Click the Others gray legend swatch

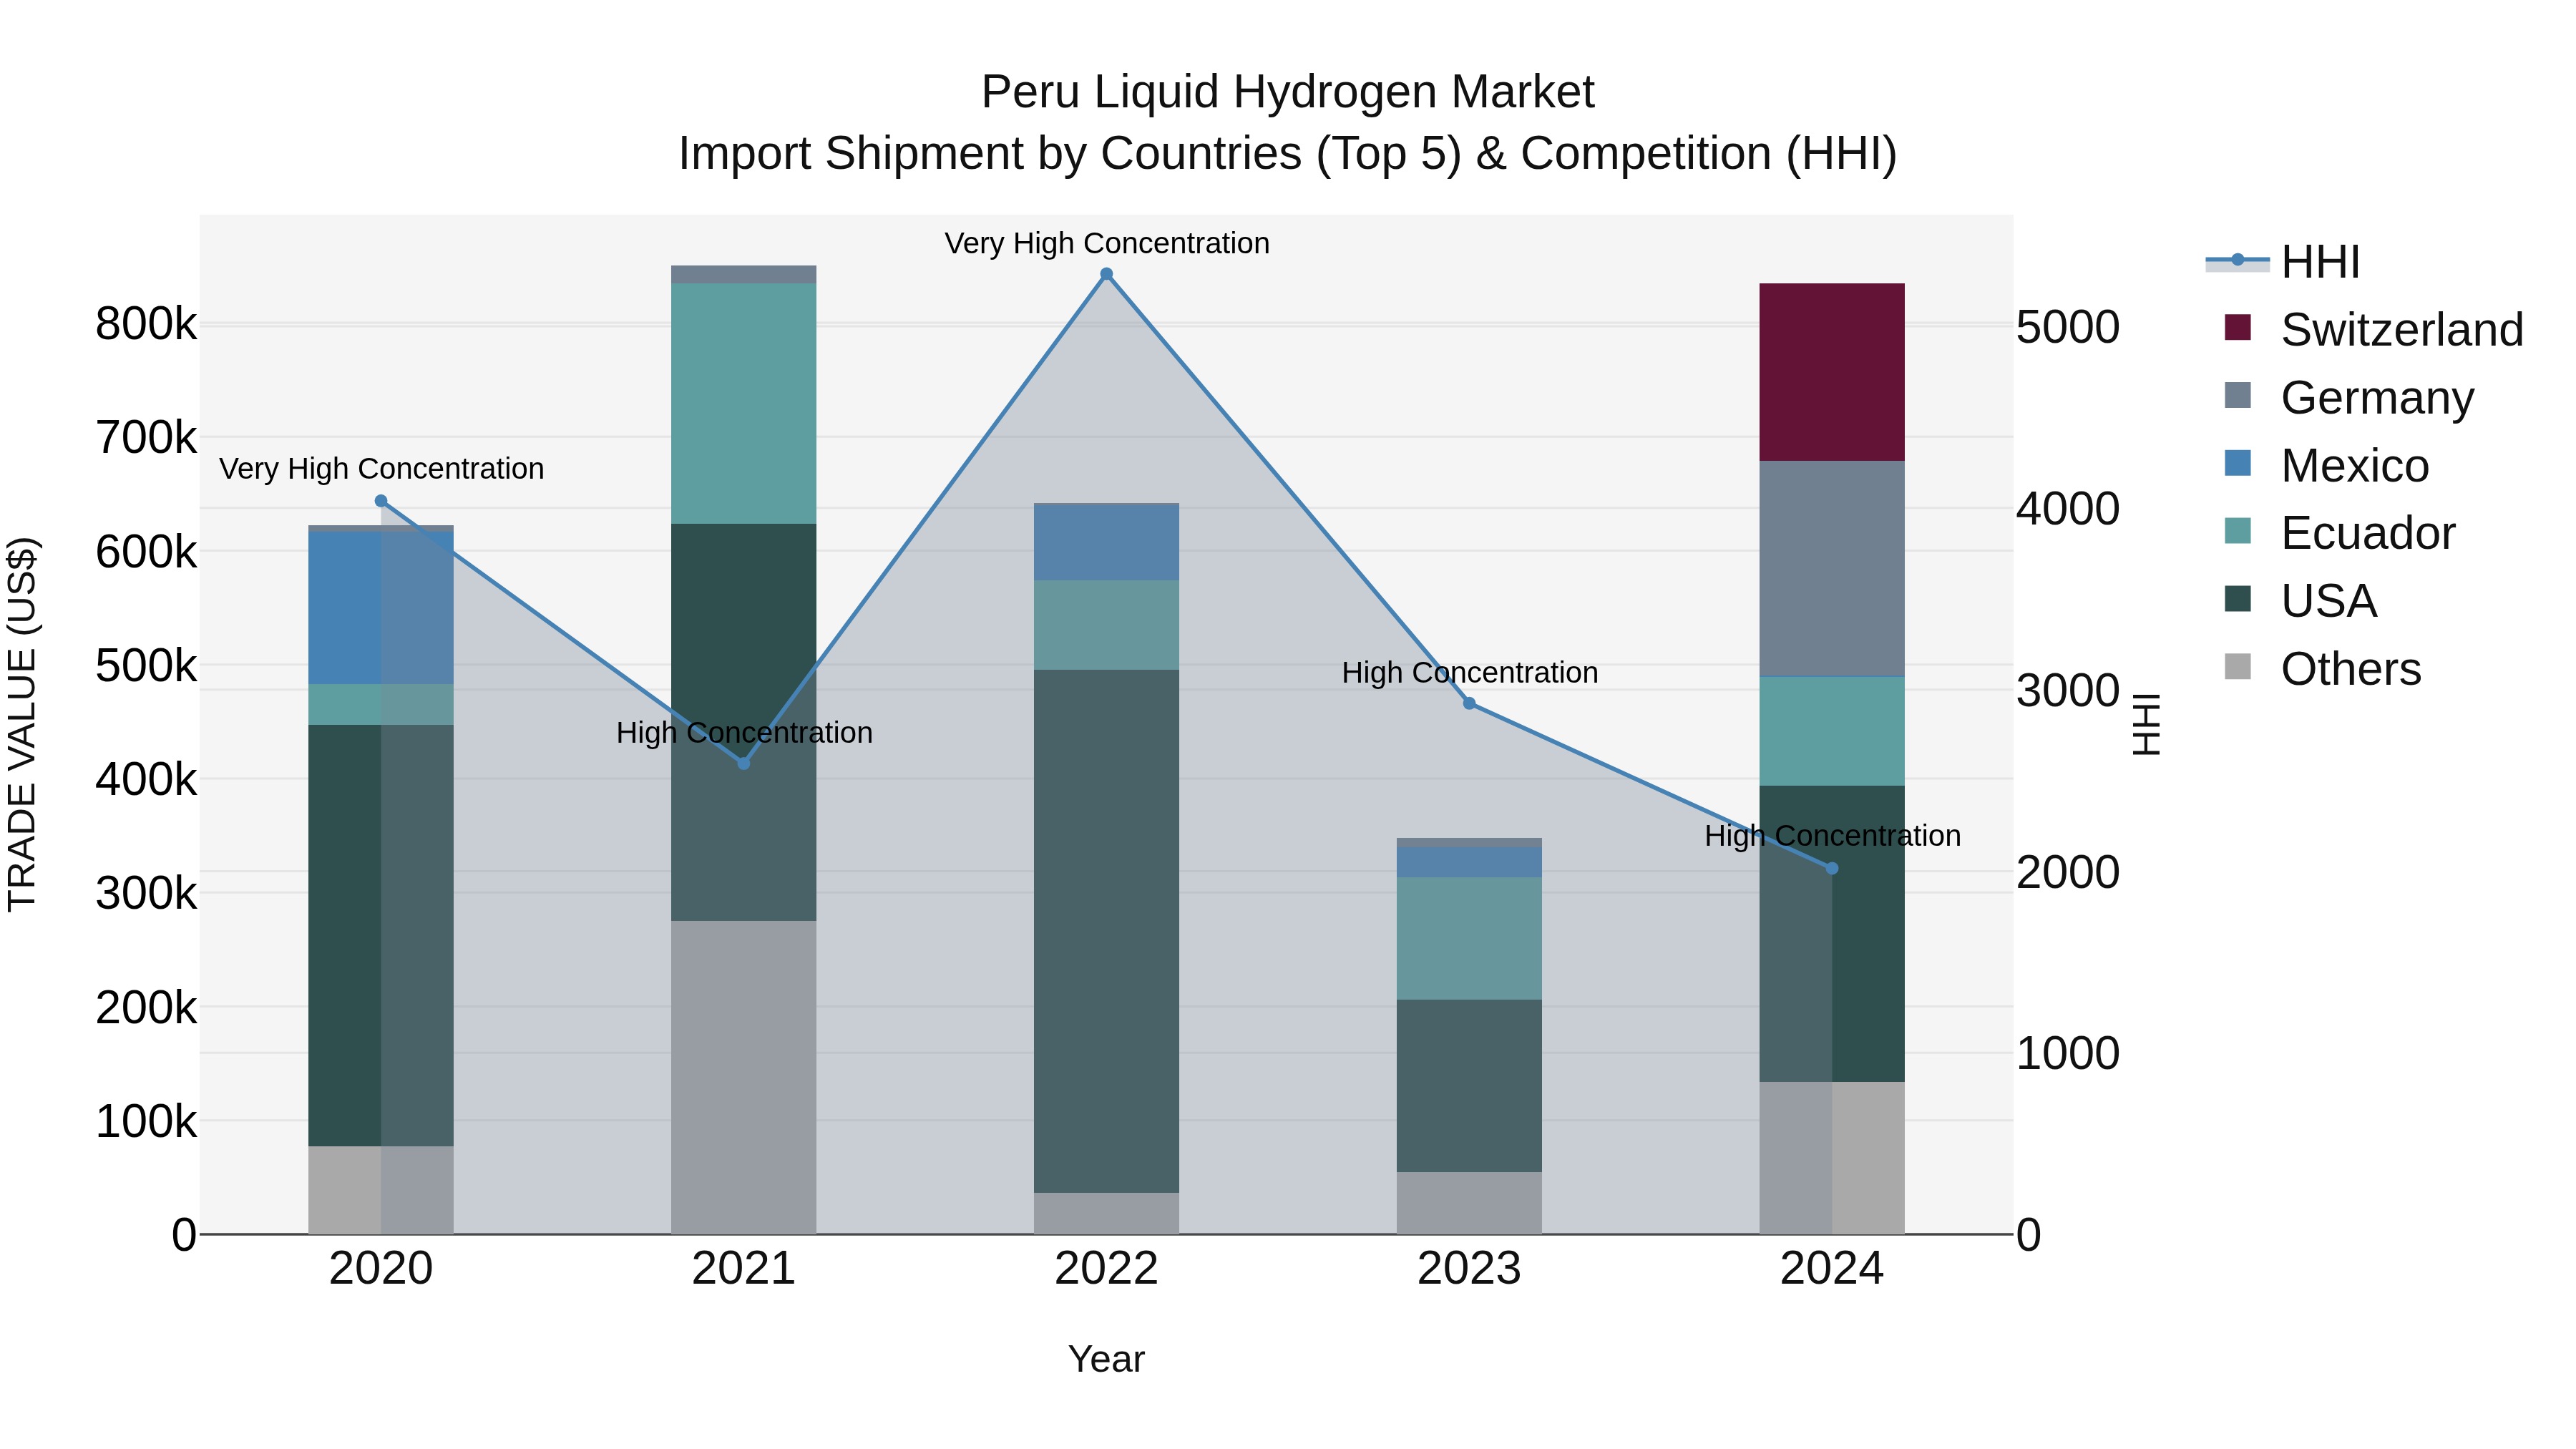(x=2238, y=666)
